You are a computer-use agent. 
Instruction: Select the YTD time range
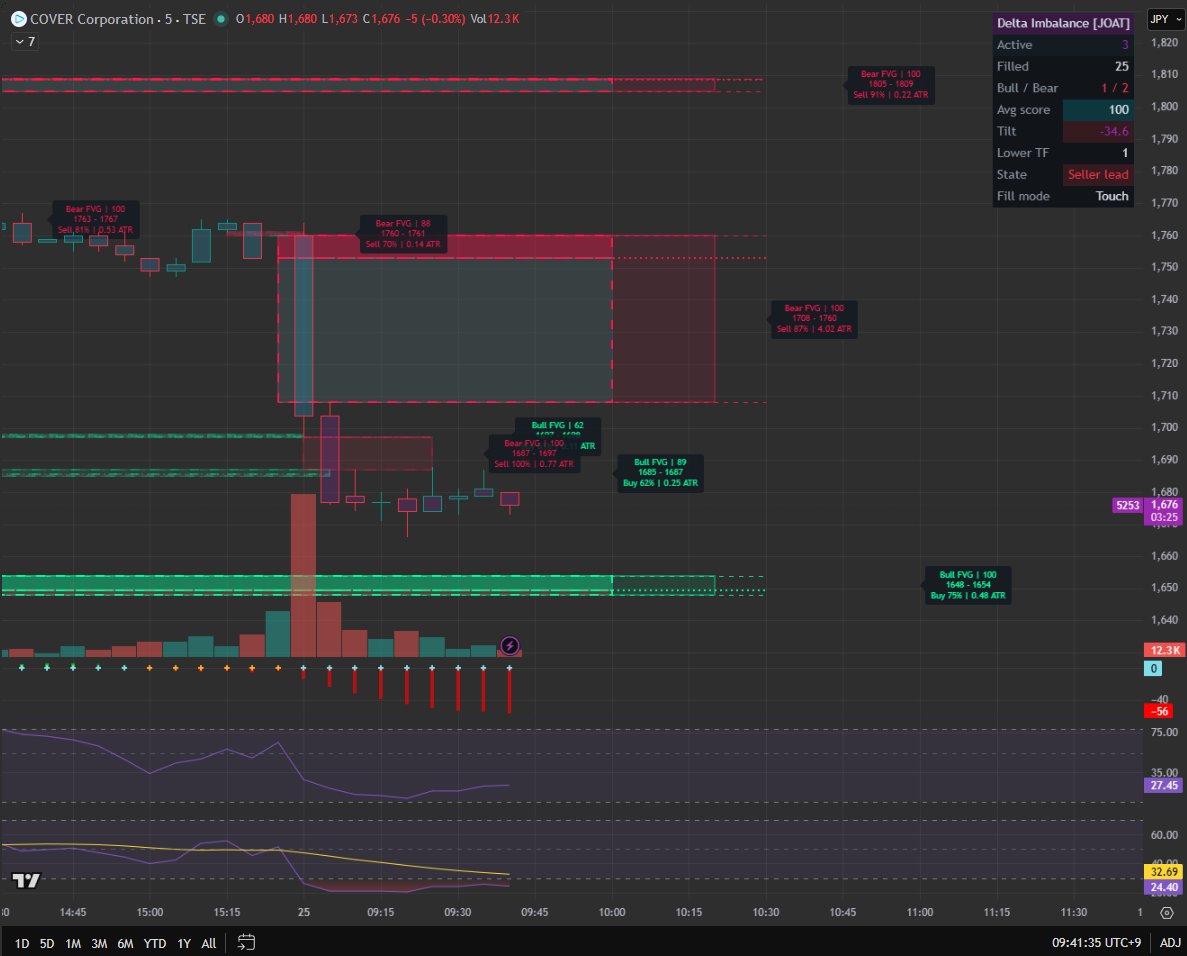pyautogui.click(x=154, y=943)
